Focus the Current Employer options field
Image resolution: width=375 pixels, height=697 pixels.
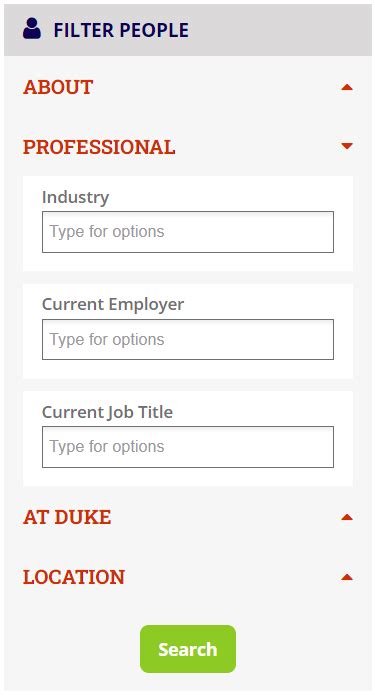[x=188, y=340]
